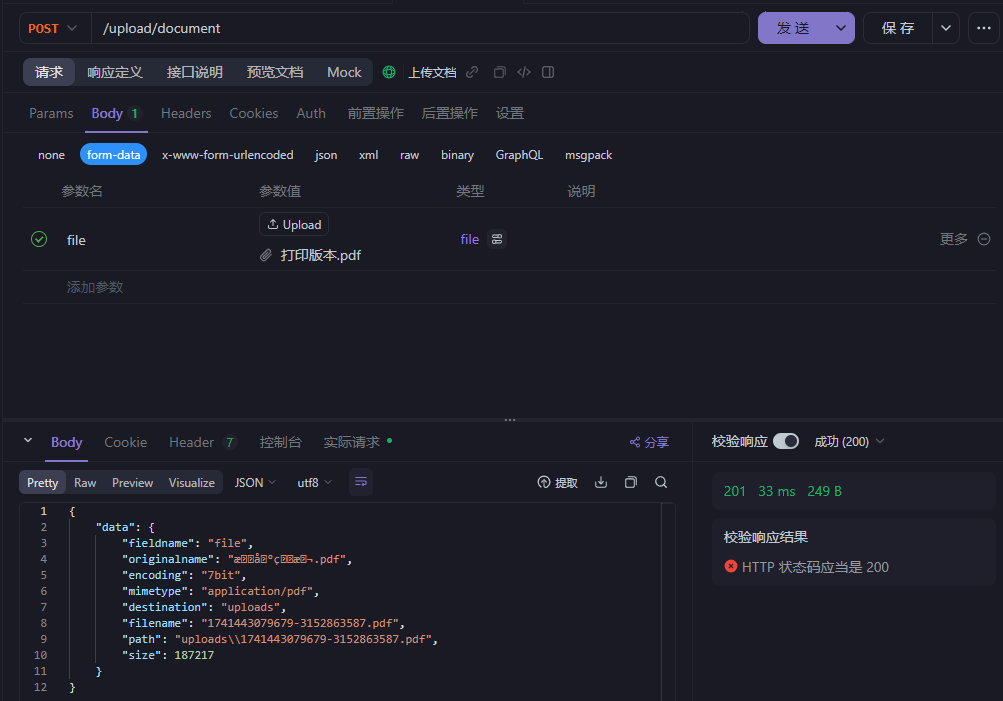Select the form-data body type

point(113,155)
